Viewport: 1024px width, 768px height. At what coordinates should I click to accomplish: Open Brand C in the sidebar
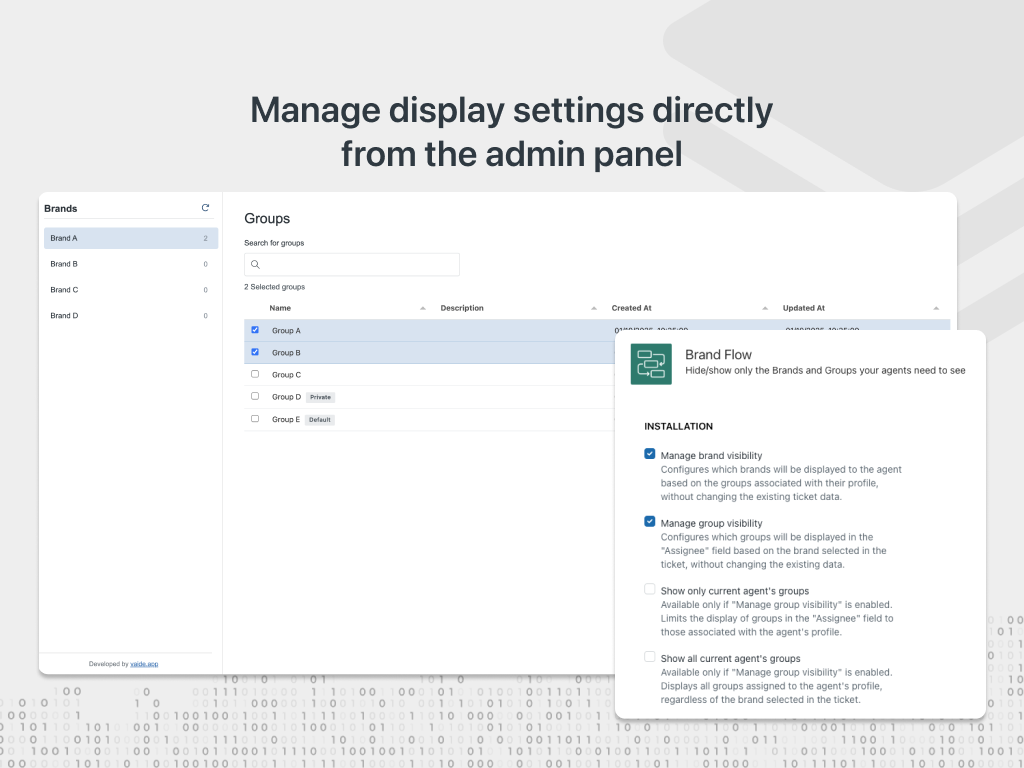[130, 290]
